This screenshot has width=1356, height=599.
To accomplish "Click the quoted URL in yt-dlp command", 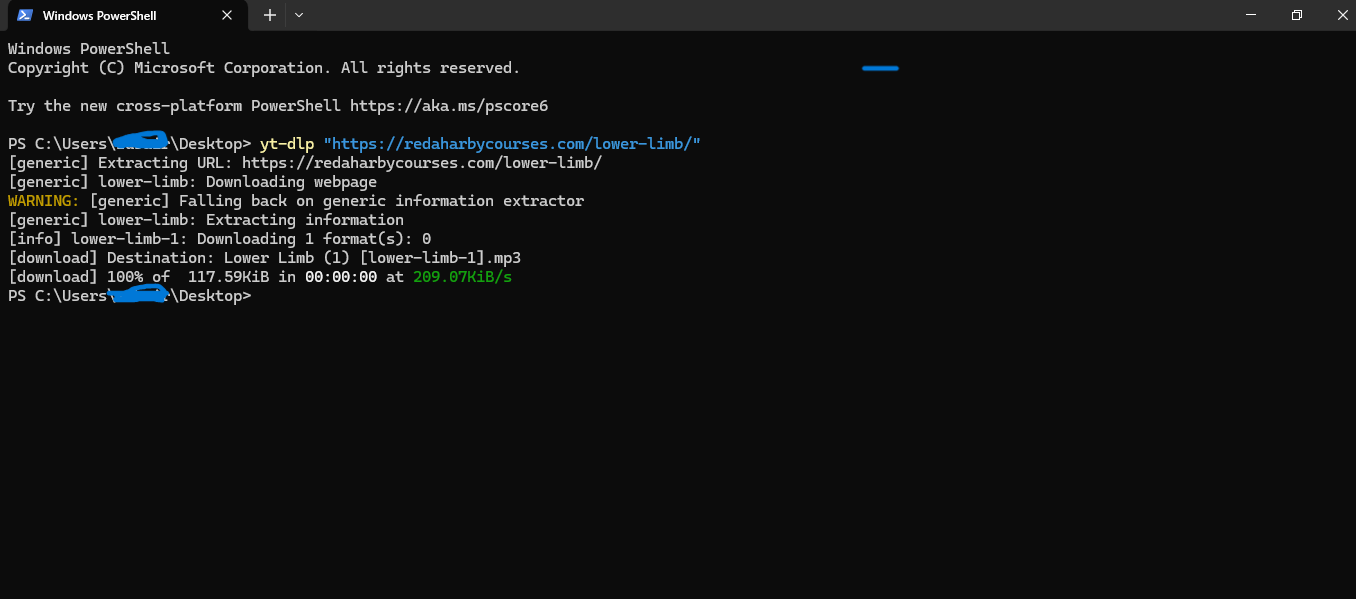I will [x=512, y=144].
